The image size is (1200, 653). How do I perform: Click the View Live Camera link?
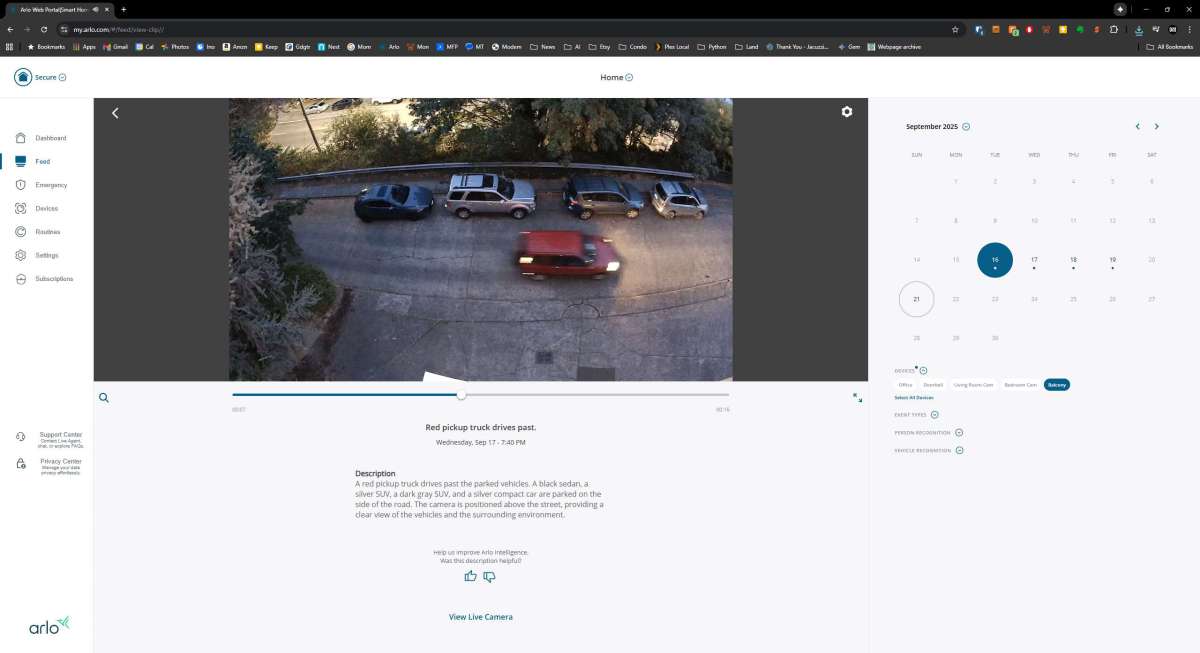pos(480,617)
